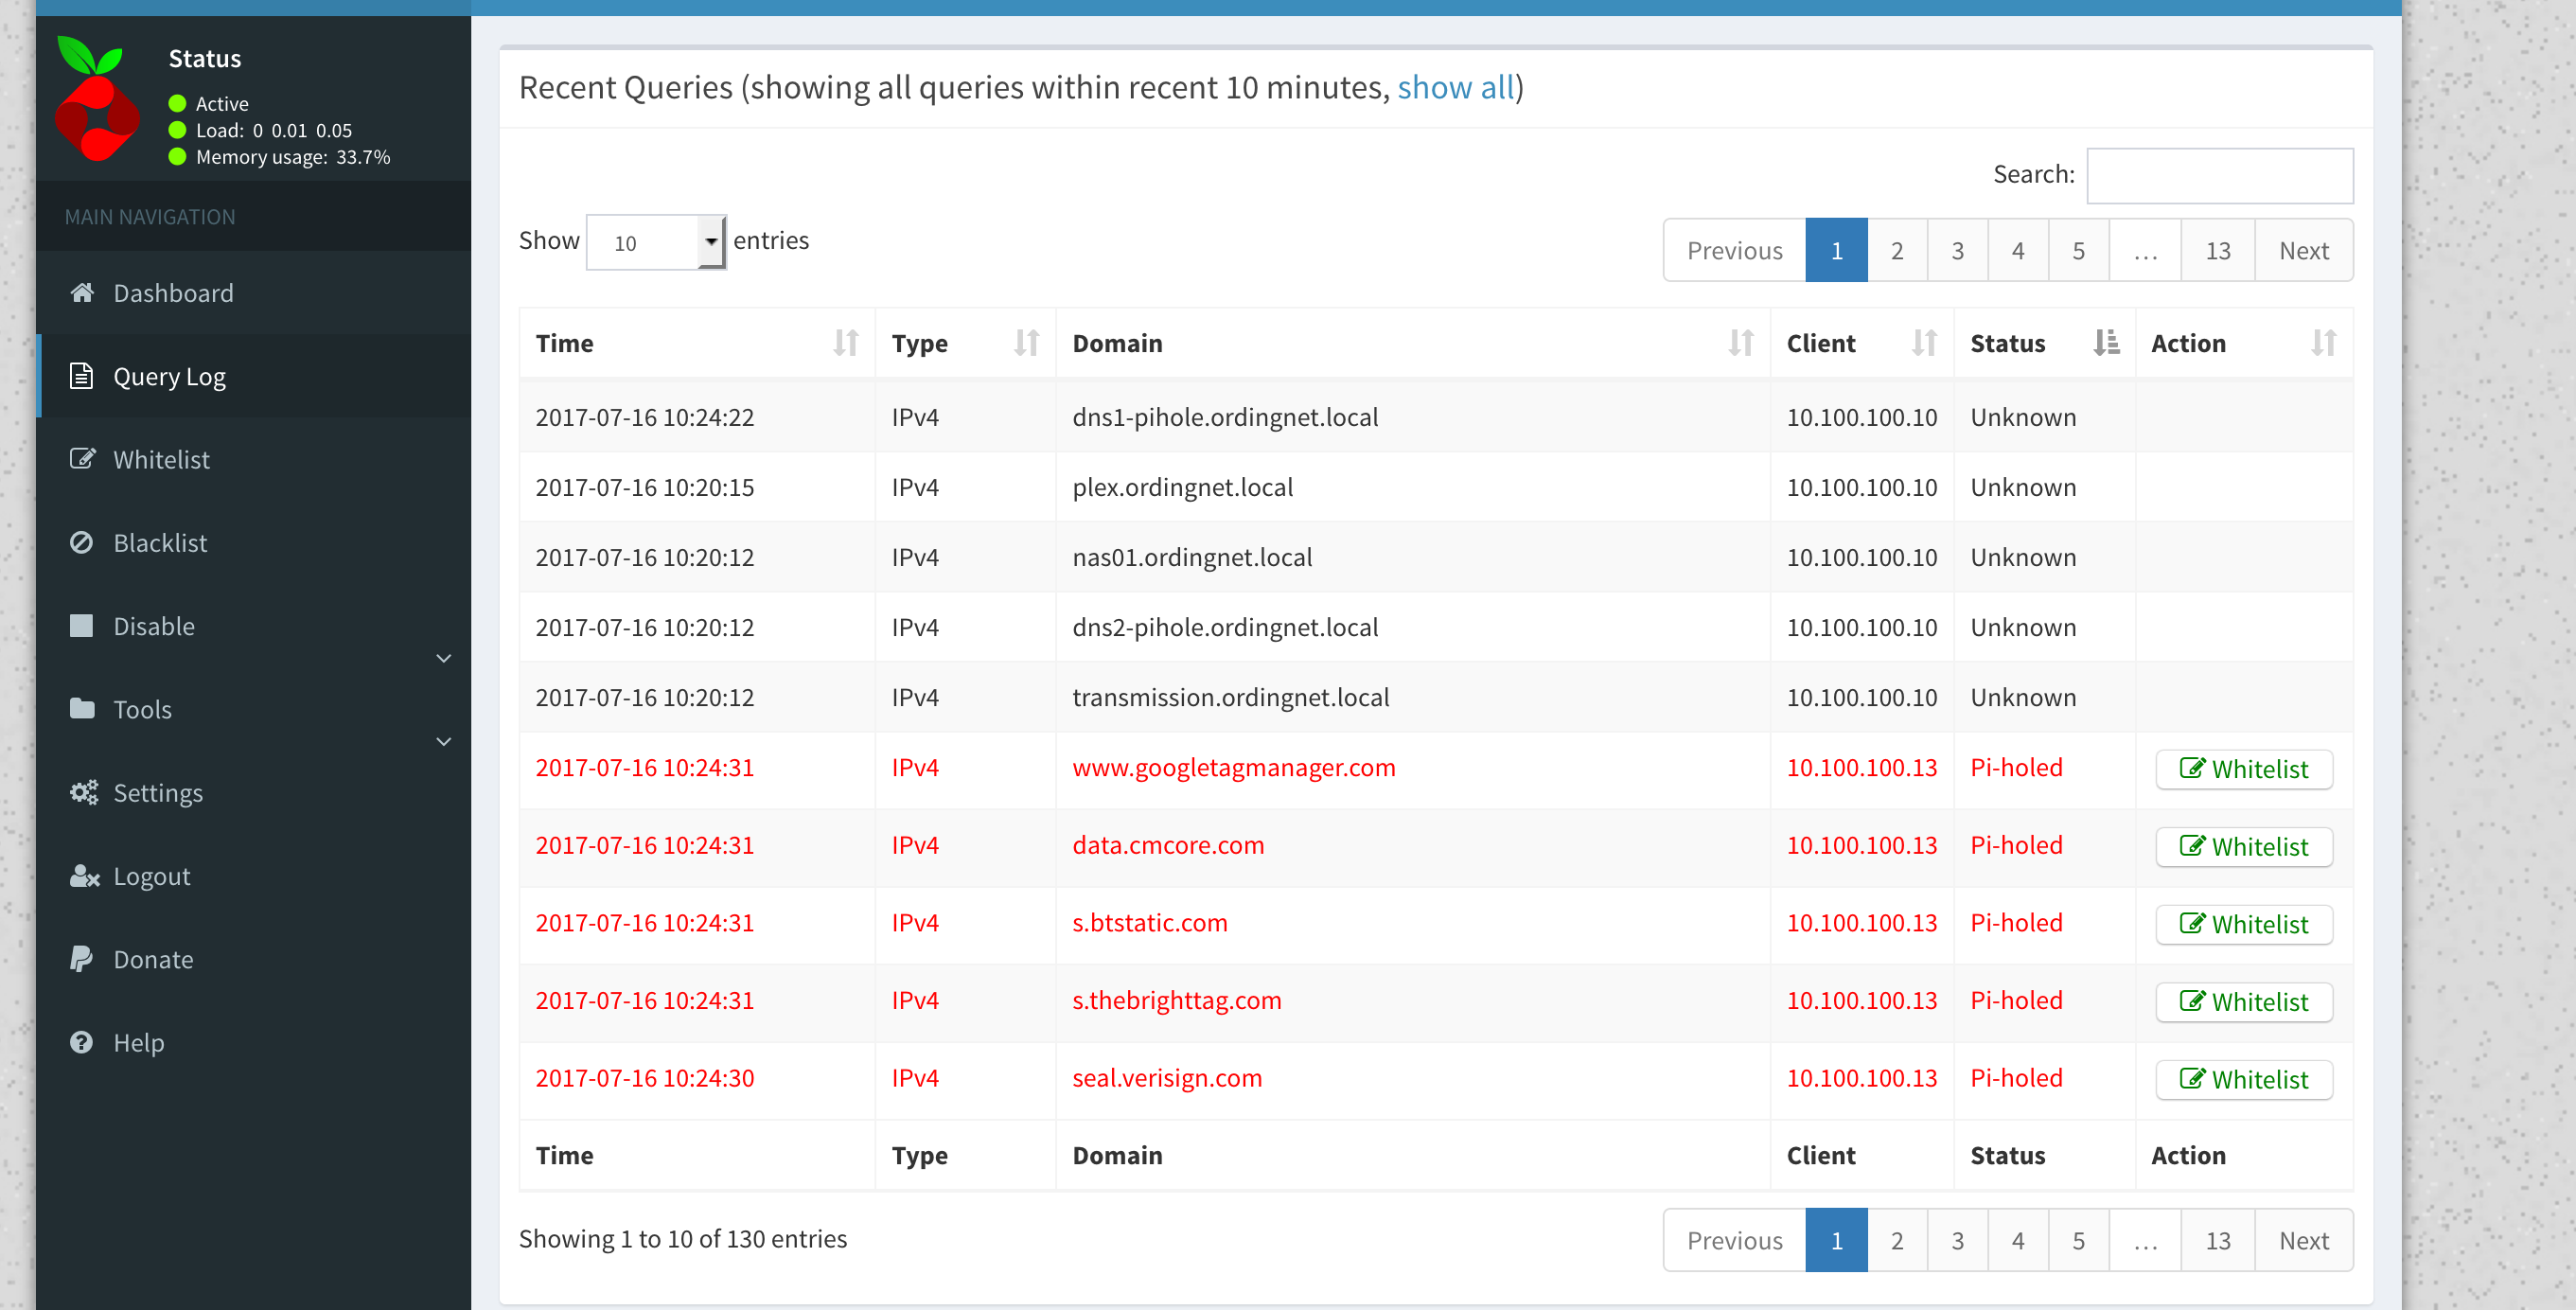2576x1310 pixels.
Task: Click the Donate PayPal icon
Action: click(x=82, y=959)
